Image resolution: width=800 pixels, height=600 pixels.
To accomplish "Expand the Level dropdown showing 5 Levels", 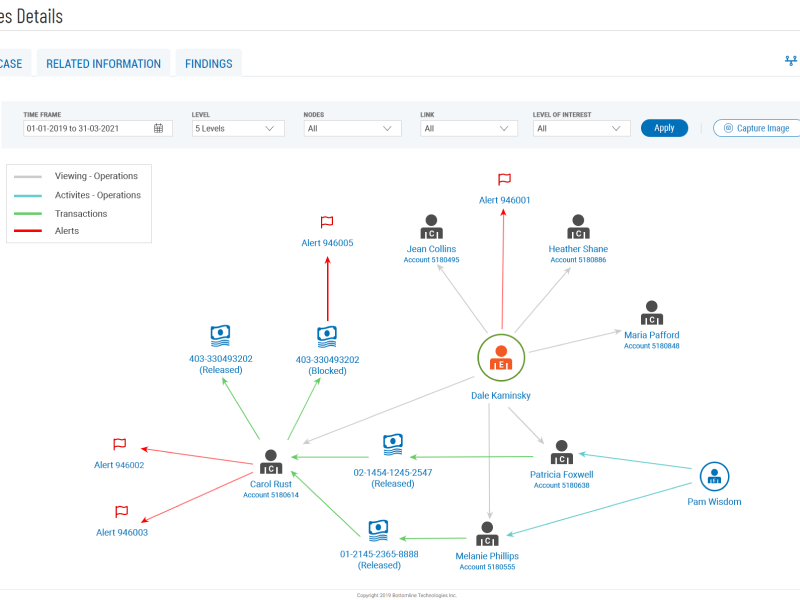I will [238, 128].
